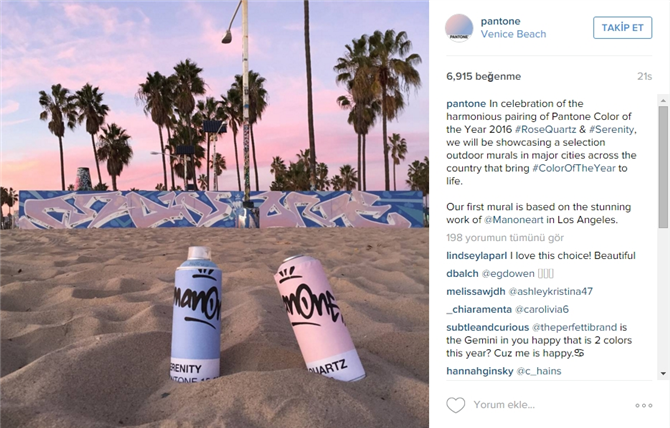Open the Venice Beach location link
This screenshot has width=670, height=428.
pyautogui.click(x=513, y=34)
